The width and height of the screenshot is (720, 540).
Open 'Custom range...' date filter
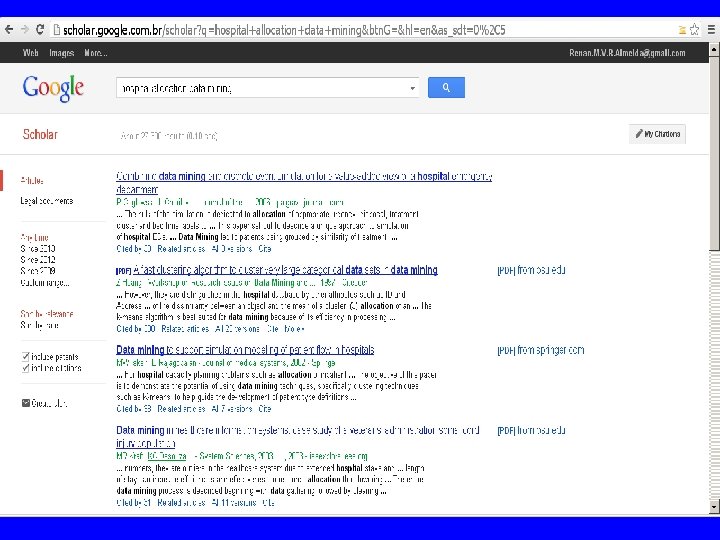(45, 282)
